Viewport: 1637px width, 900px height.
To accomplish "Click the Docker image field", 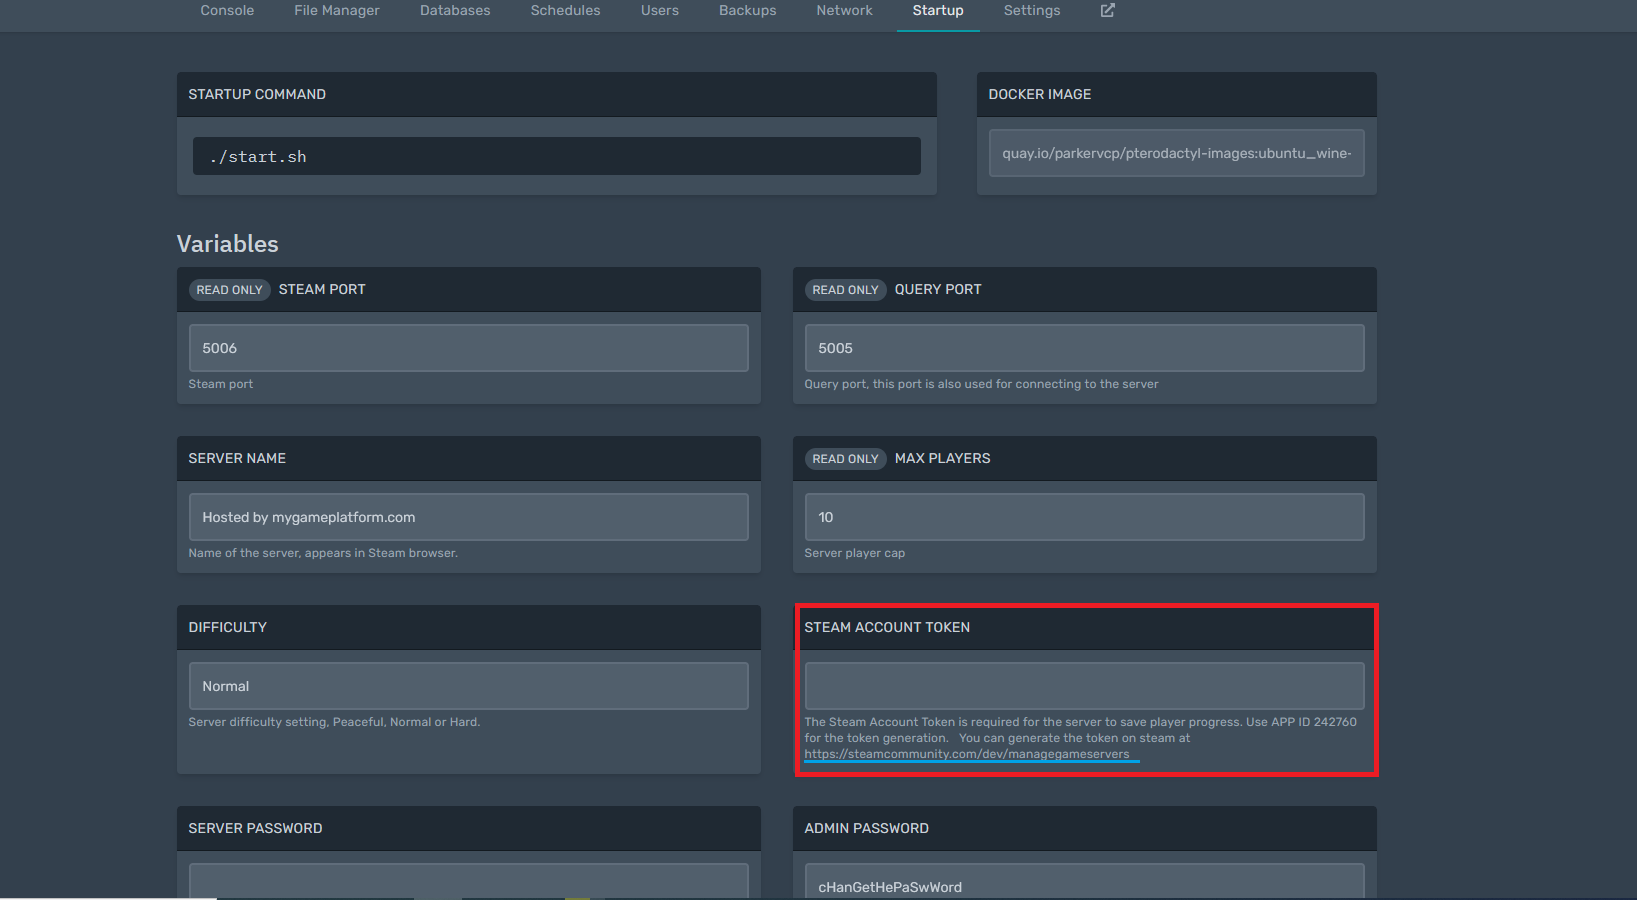I will (x=1177, y=153).
